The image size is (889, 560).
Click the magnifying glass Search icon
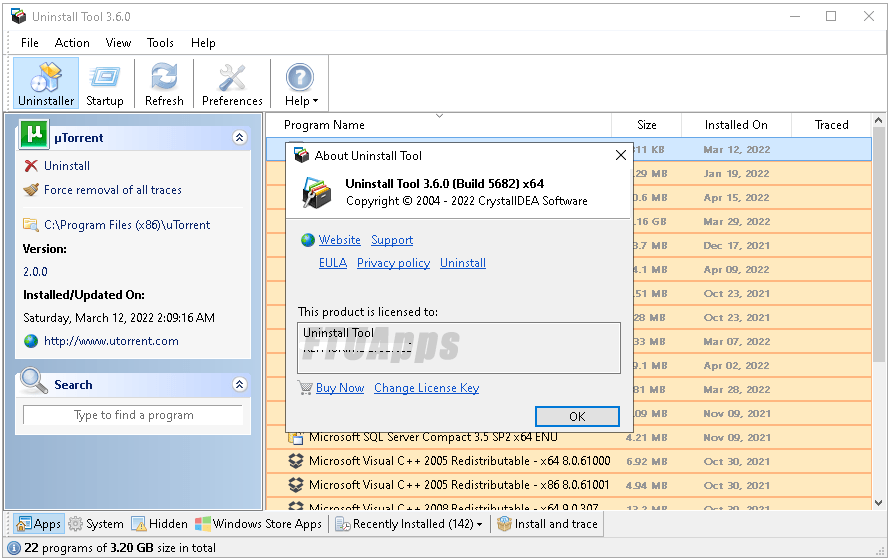(x=34, y=381)
